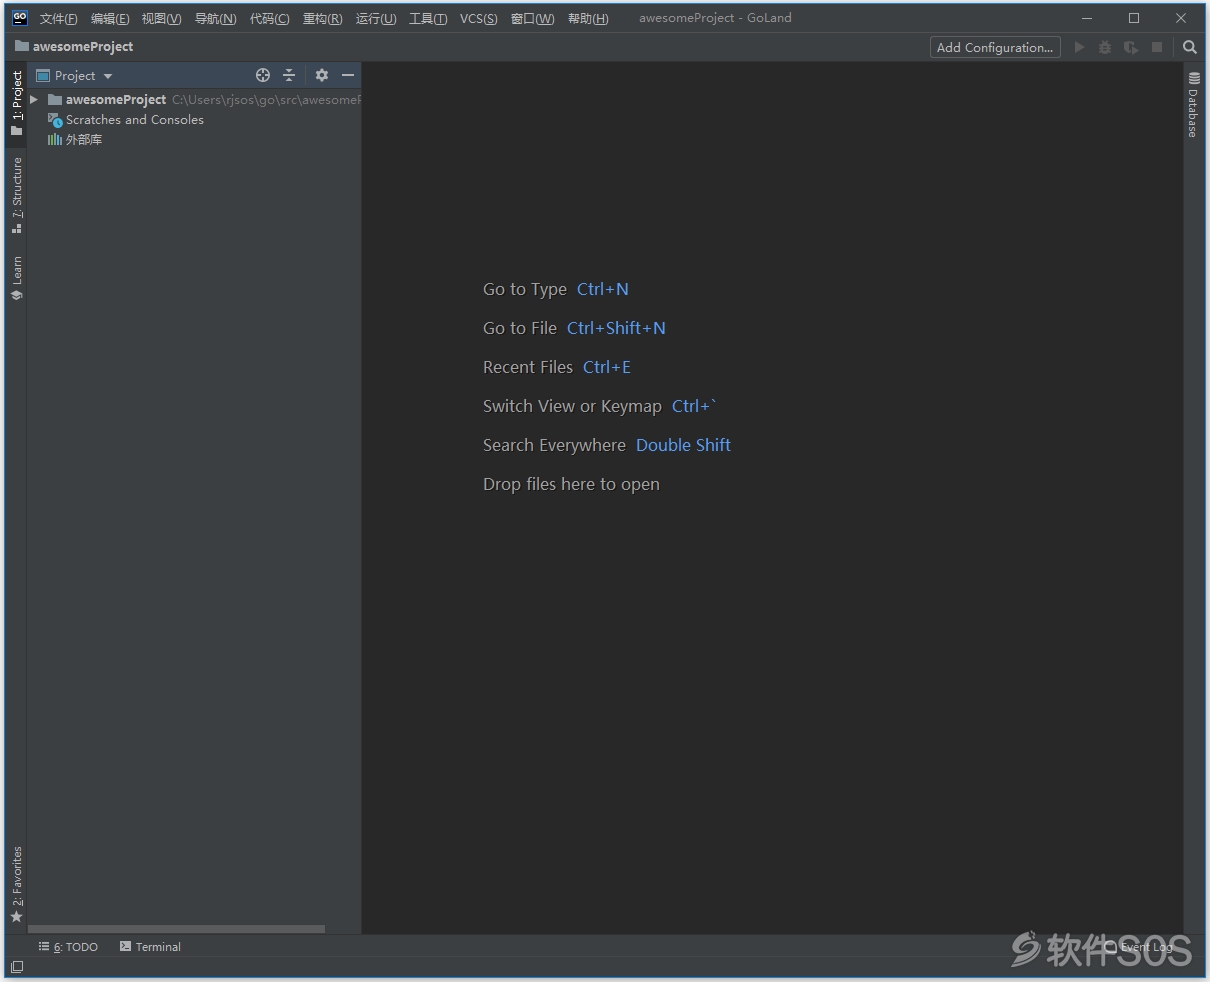The height and width of the screenshot is (982, 1210).
Task: Open the Event Log
Action: [x=1139, y=946]
